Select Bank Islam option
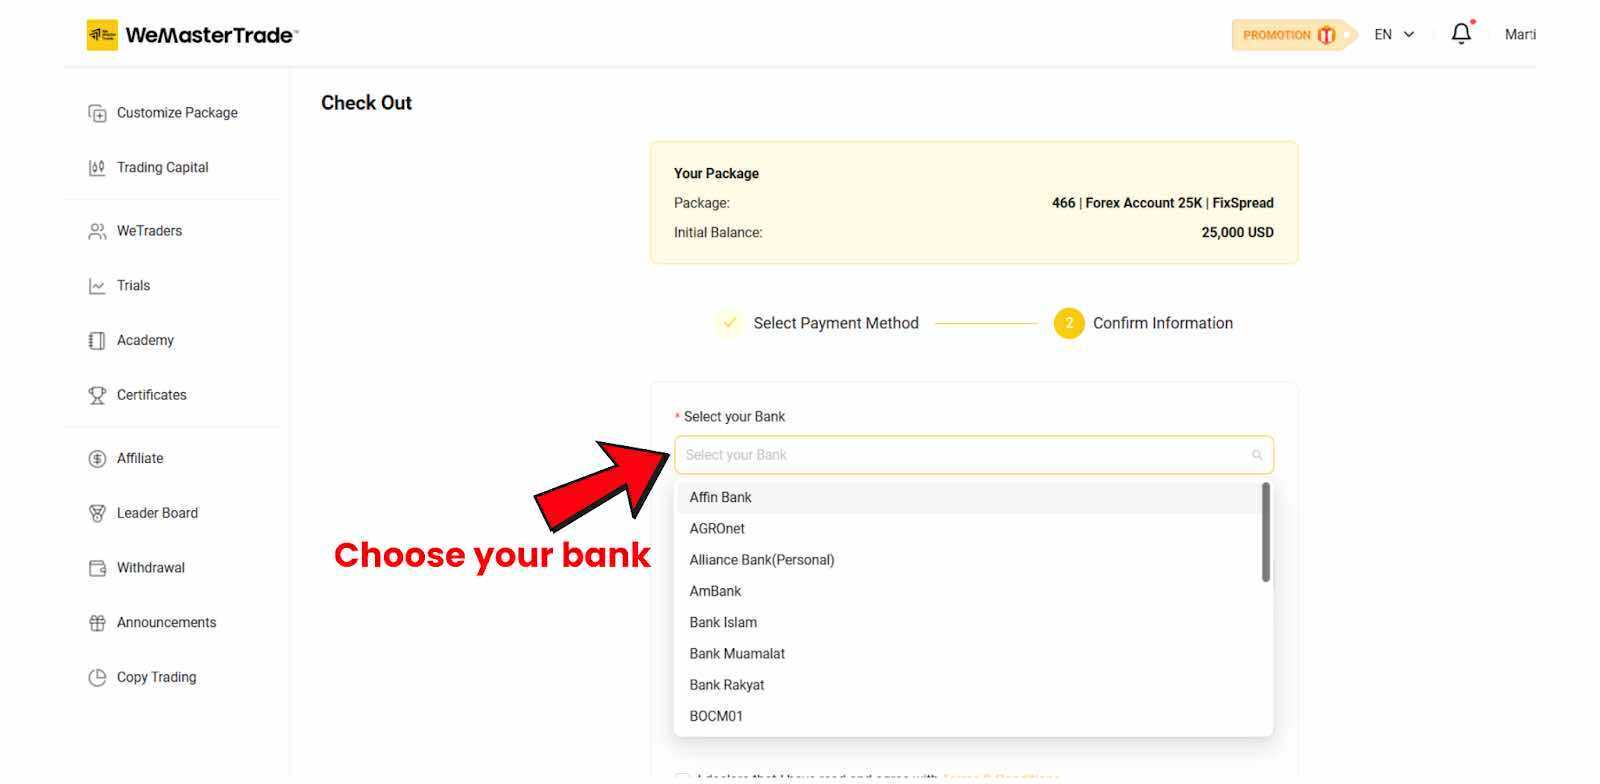The image size is (1600, 784). (723, 622)
